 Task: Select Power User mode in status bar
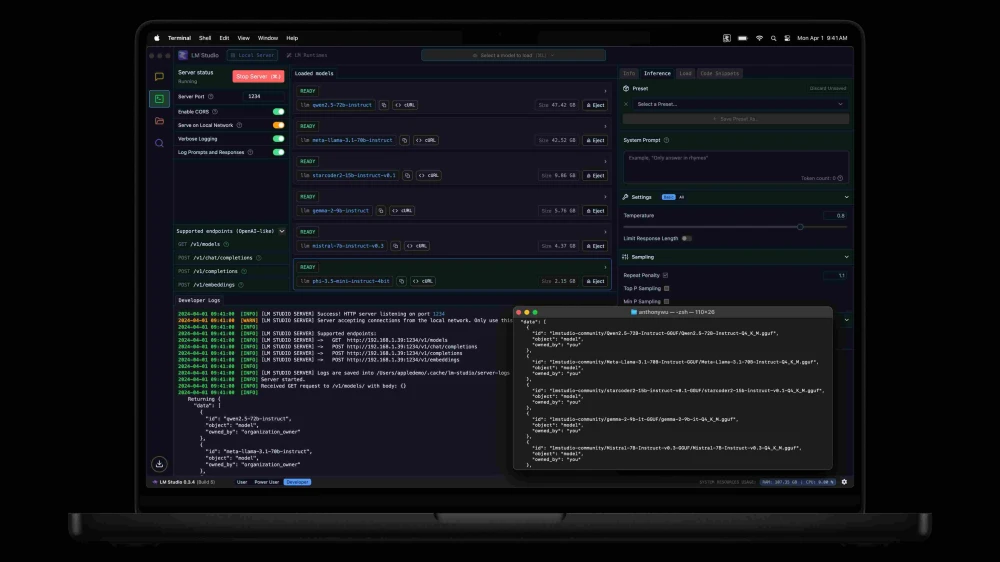pos(267,482)
